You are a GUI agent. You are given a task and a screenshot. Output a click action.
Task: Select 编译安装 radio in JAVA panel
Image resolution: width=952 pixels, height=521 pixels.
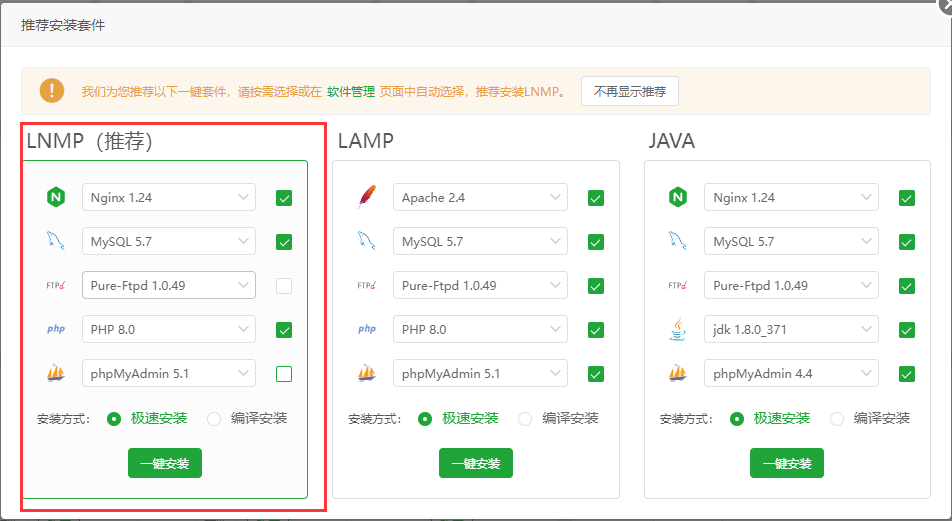click(837, 418)
